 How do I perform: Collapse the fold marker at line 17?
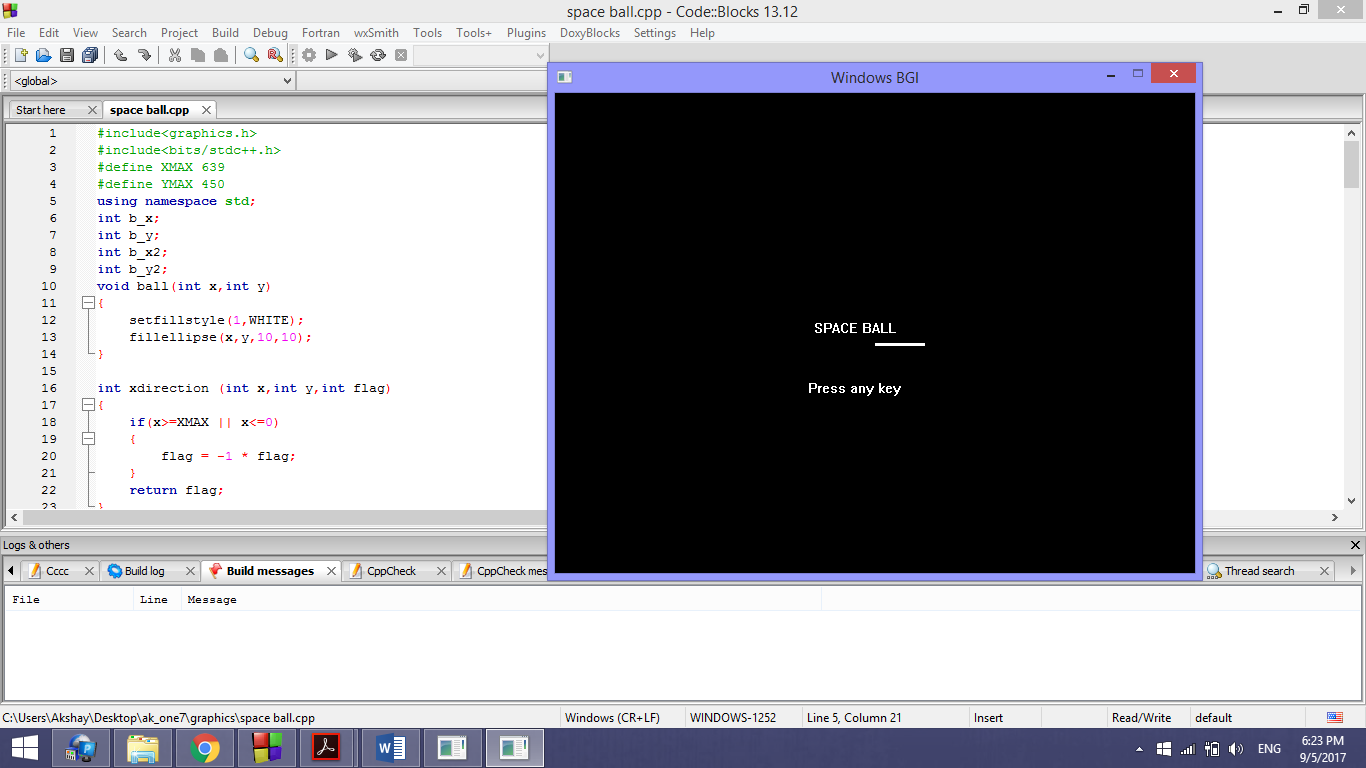click(x=88, y=405)
